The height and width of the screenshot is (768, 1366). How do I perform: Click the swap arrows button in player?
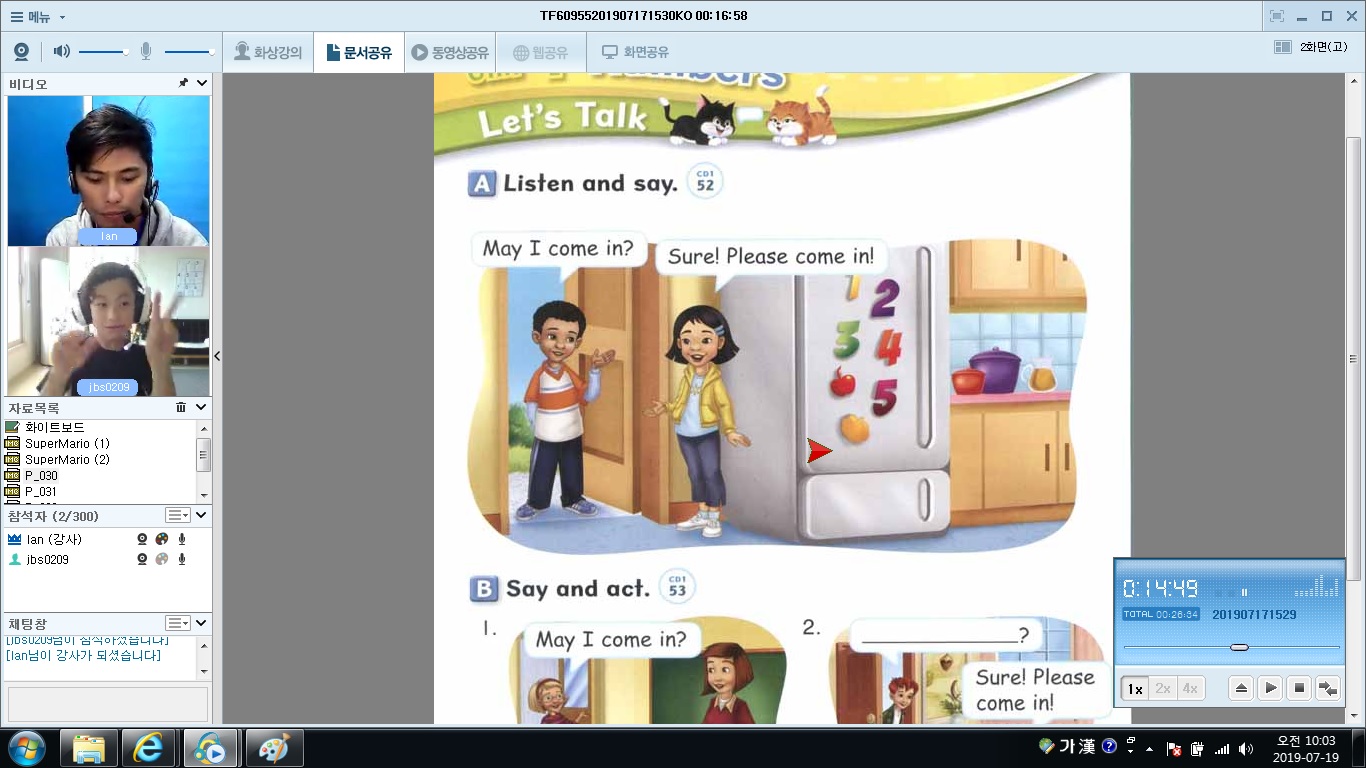click(1328, 688)
